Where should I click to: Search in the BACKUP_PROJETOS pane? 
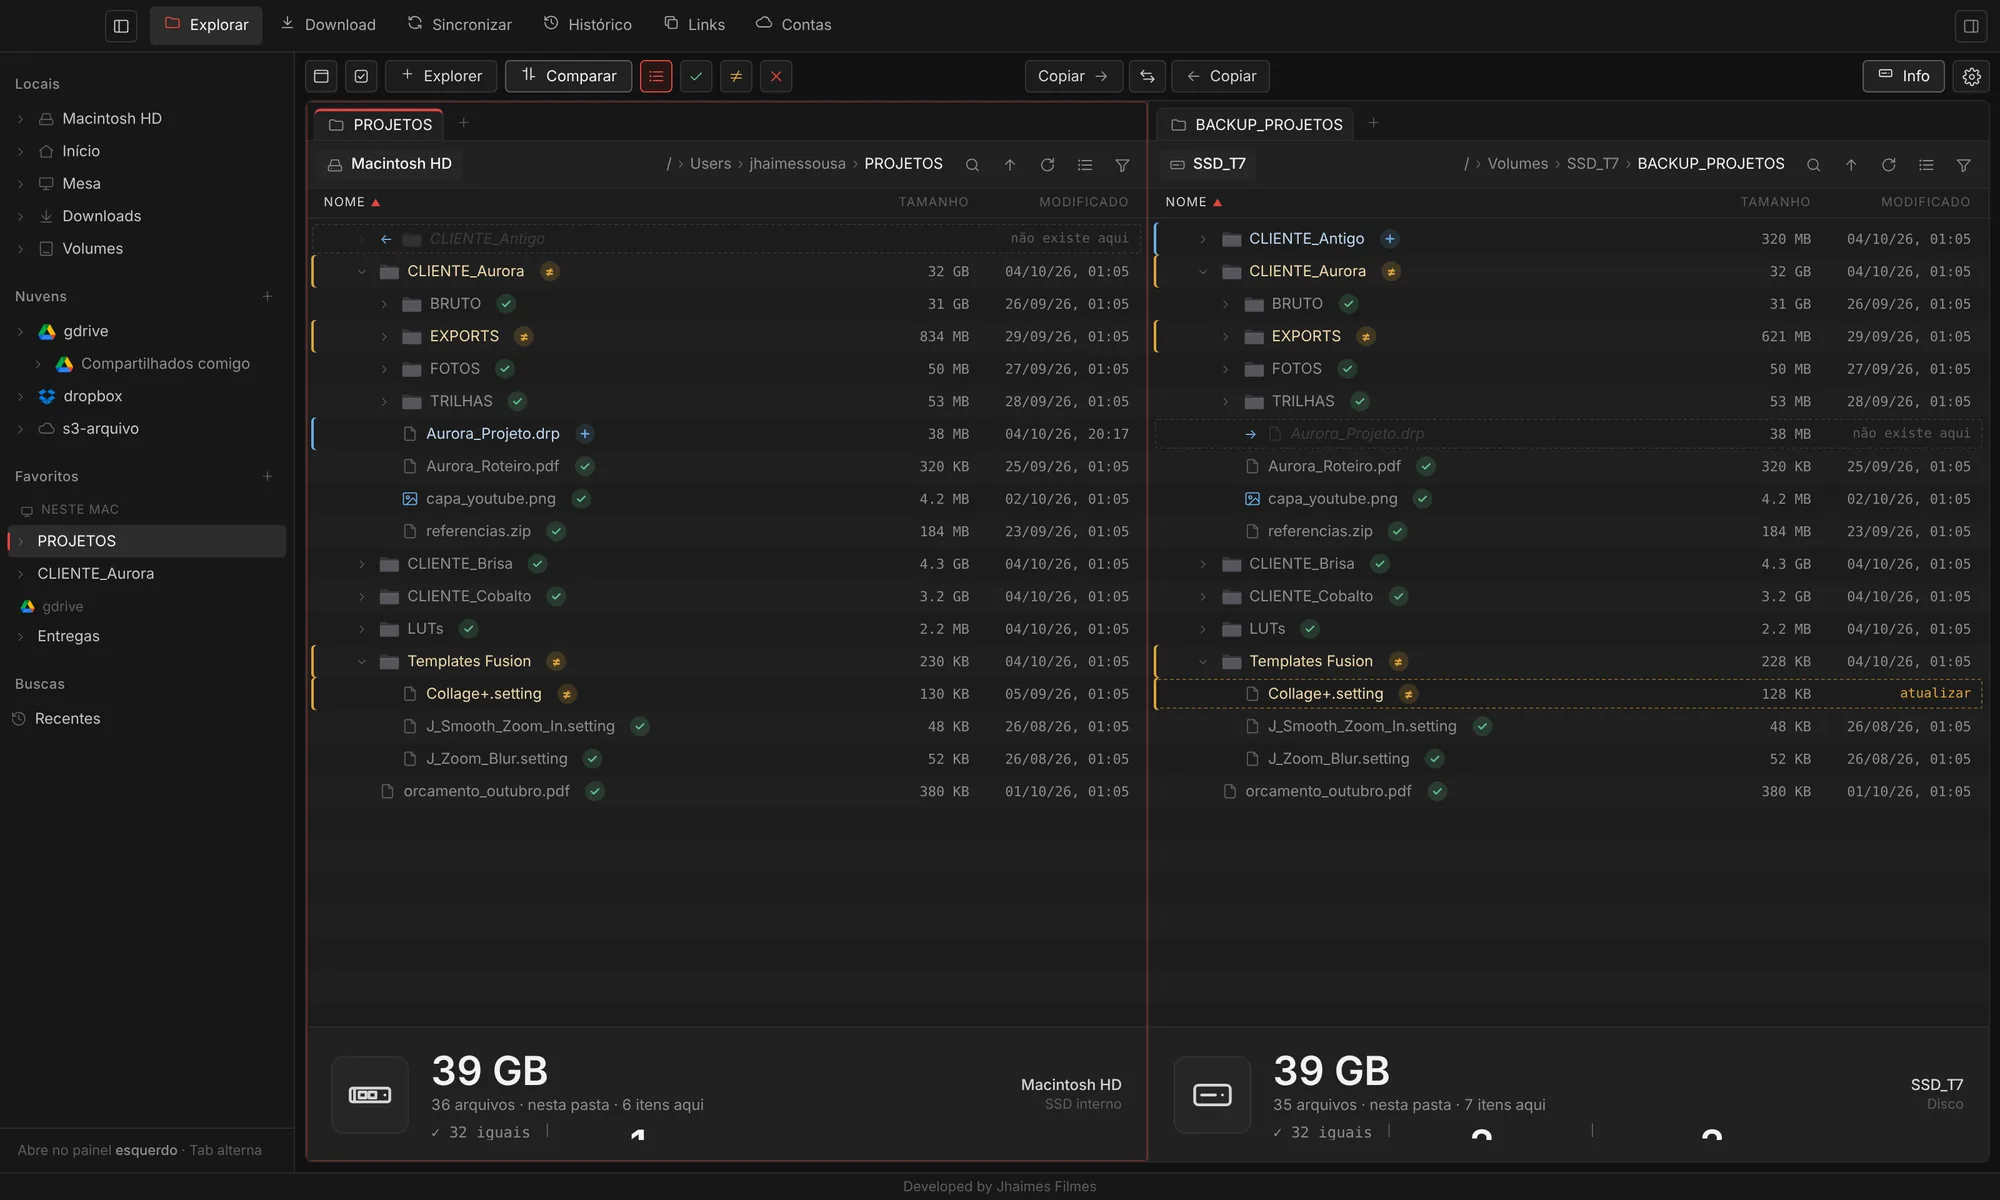(x=1813, y=165)
